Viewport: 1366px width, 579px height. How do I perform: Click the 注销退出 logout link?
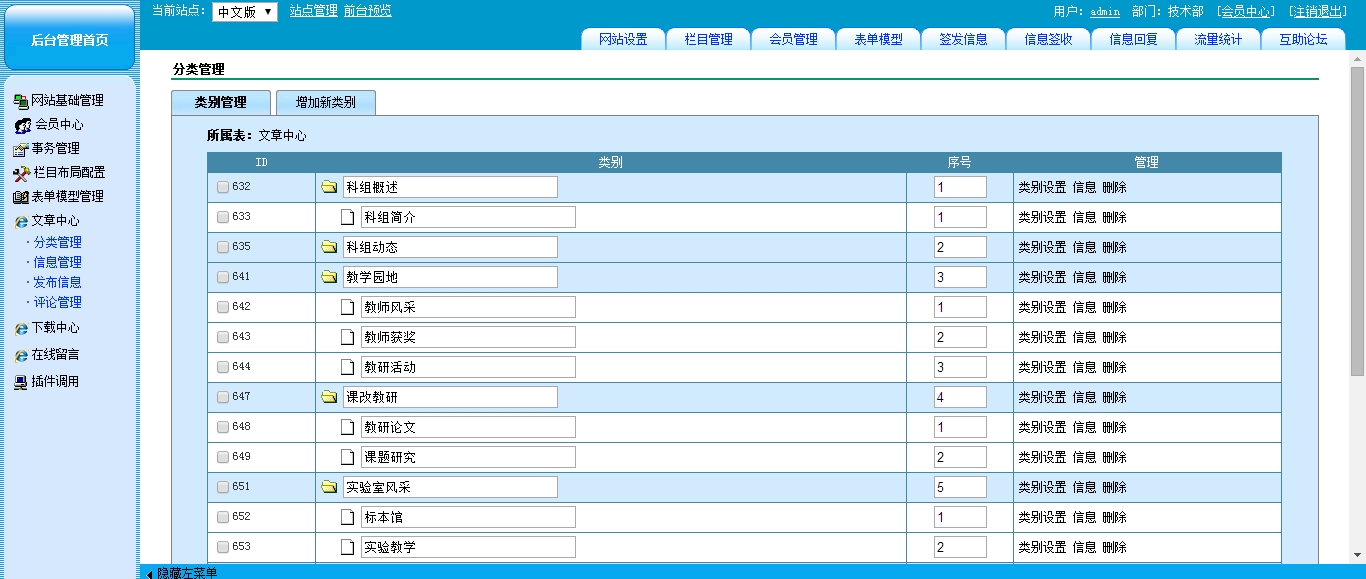(1317, 11)
